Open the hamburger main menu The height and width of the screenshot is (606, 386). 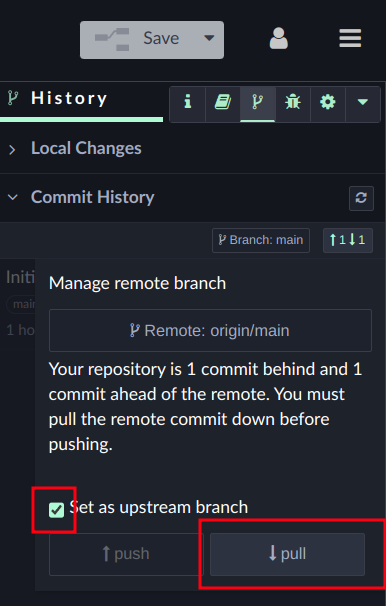(x=350, y=38)
